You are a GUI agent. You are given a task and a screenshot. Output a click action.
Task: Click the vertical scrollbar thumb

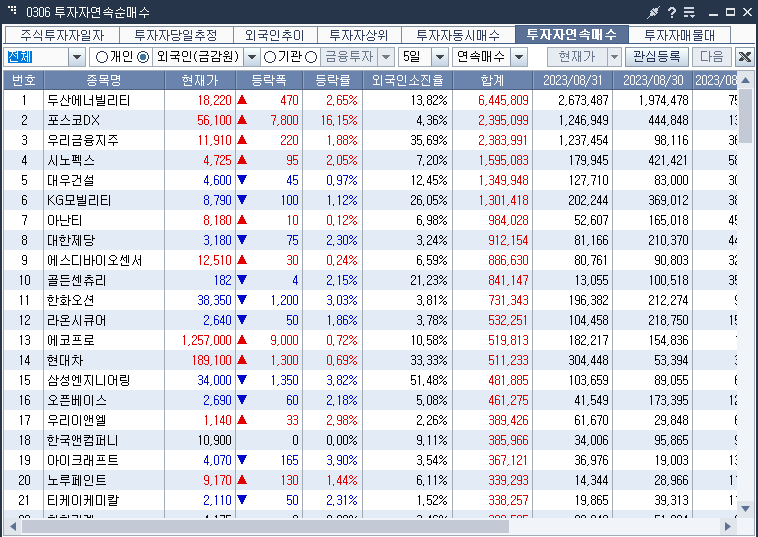pyautogui.click(x=745, y=115)
